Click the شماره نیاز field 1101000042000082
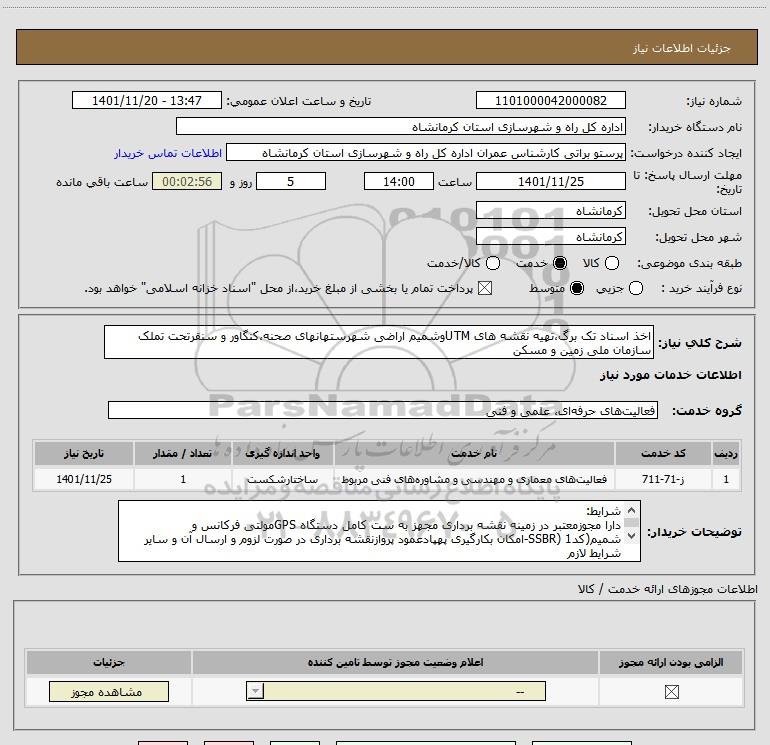Screen dimensions: 770x745 click(x=550, y=101)
